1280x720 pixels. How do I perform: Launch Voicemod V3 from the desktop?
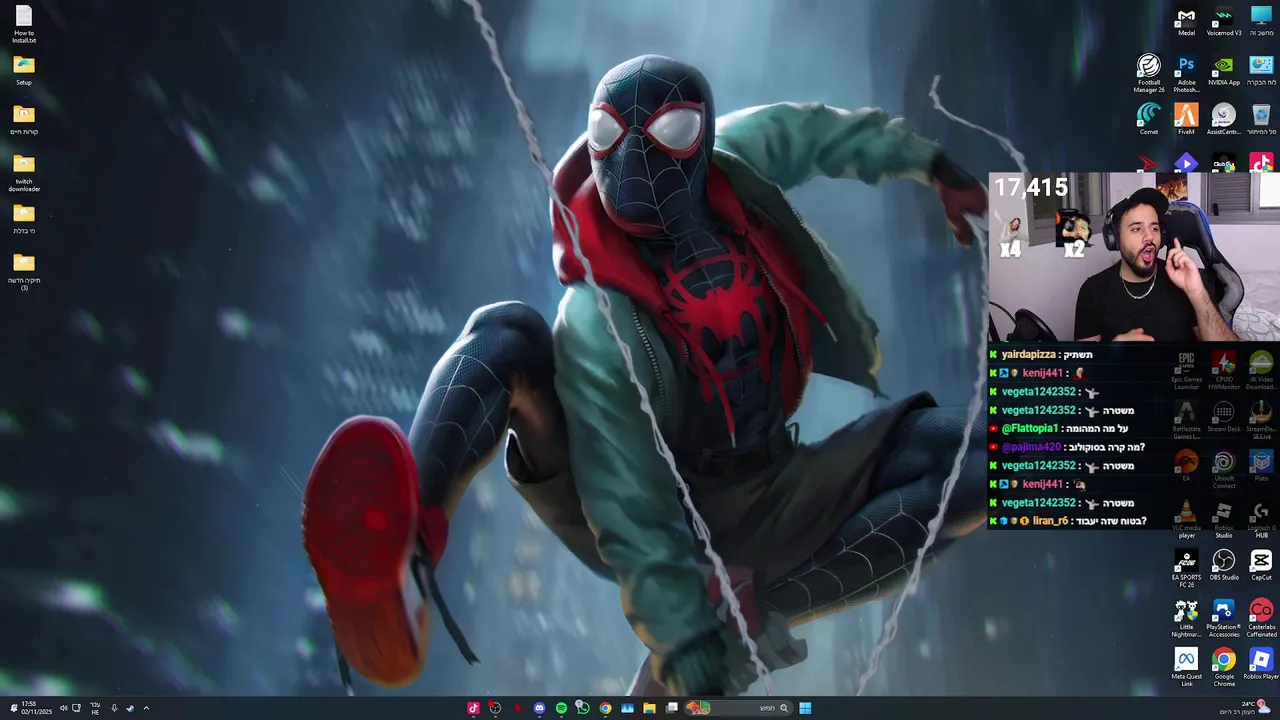pos(1224,22)
